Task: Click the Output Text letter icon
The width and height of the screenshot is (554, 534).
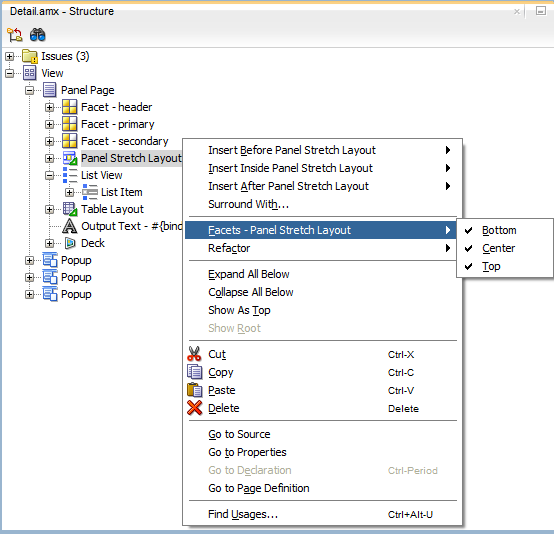Action: [69, 226]
